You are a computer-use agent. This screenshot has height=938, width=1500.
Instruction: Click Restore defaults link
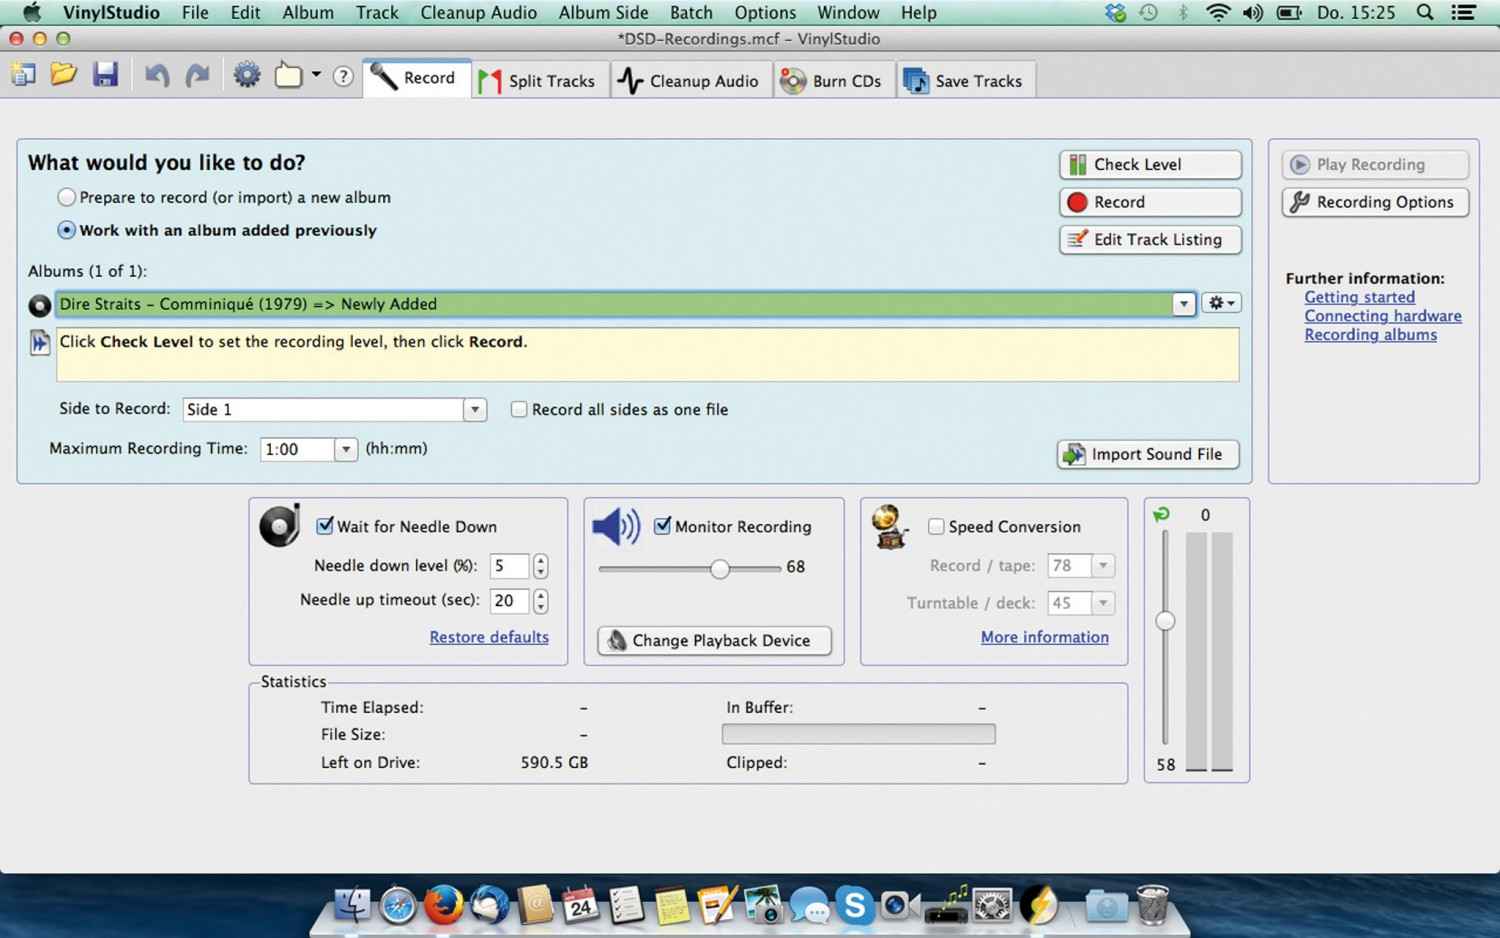489,637
